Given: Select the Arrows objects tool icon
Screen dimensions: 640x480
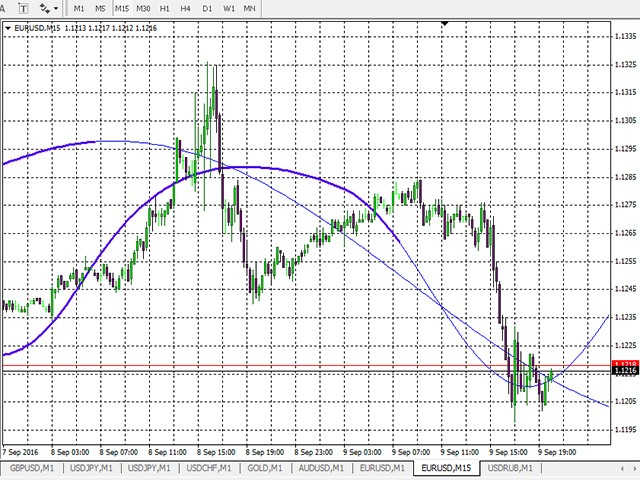Looking at the screenshot, I should tap(44, 8).
